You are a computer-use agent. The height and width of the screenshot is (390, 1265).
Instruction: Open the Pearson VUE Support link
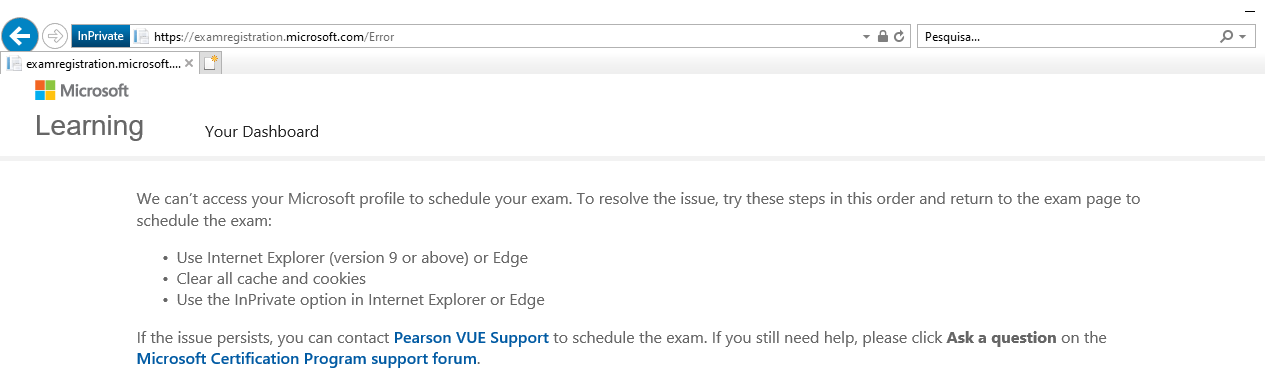click(x=471, y=338)
